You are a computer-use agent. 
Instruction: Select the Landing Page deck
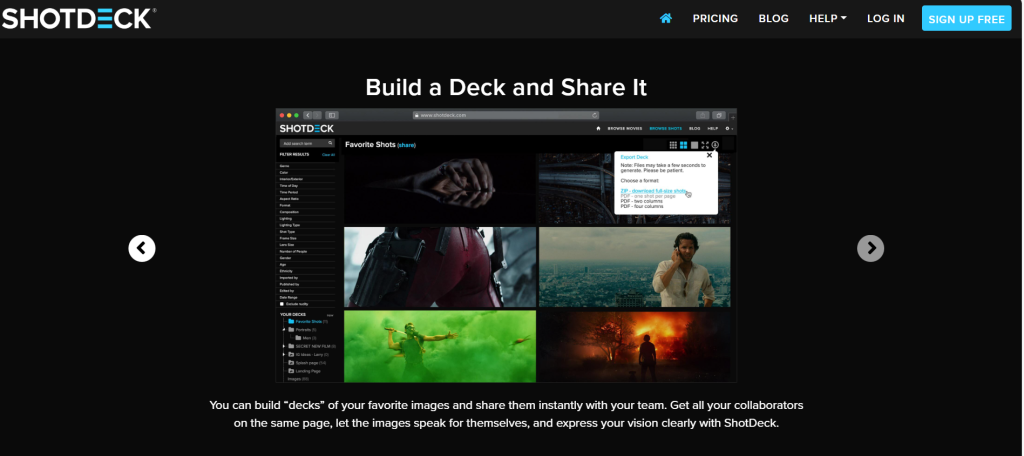coord(304,371)
